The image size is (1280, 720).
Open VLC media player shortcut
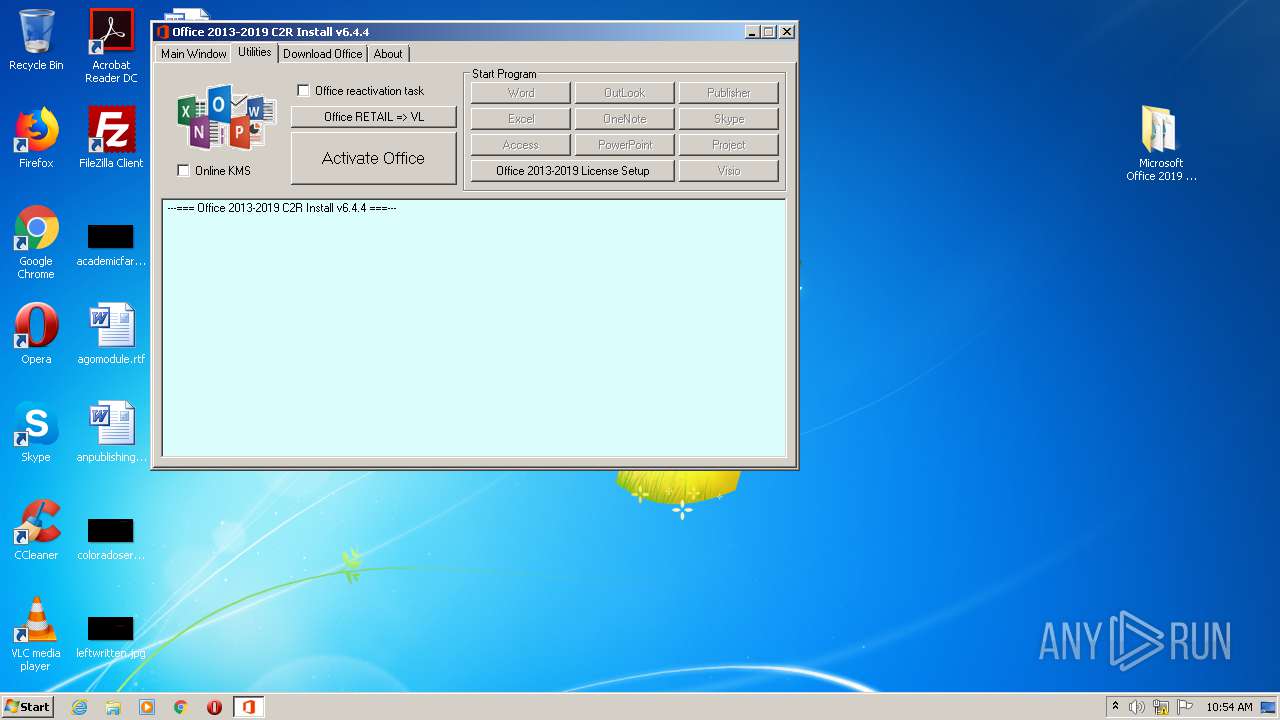click(x=36, y=634)
